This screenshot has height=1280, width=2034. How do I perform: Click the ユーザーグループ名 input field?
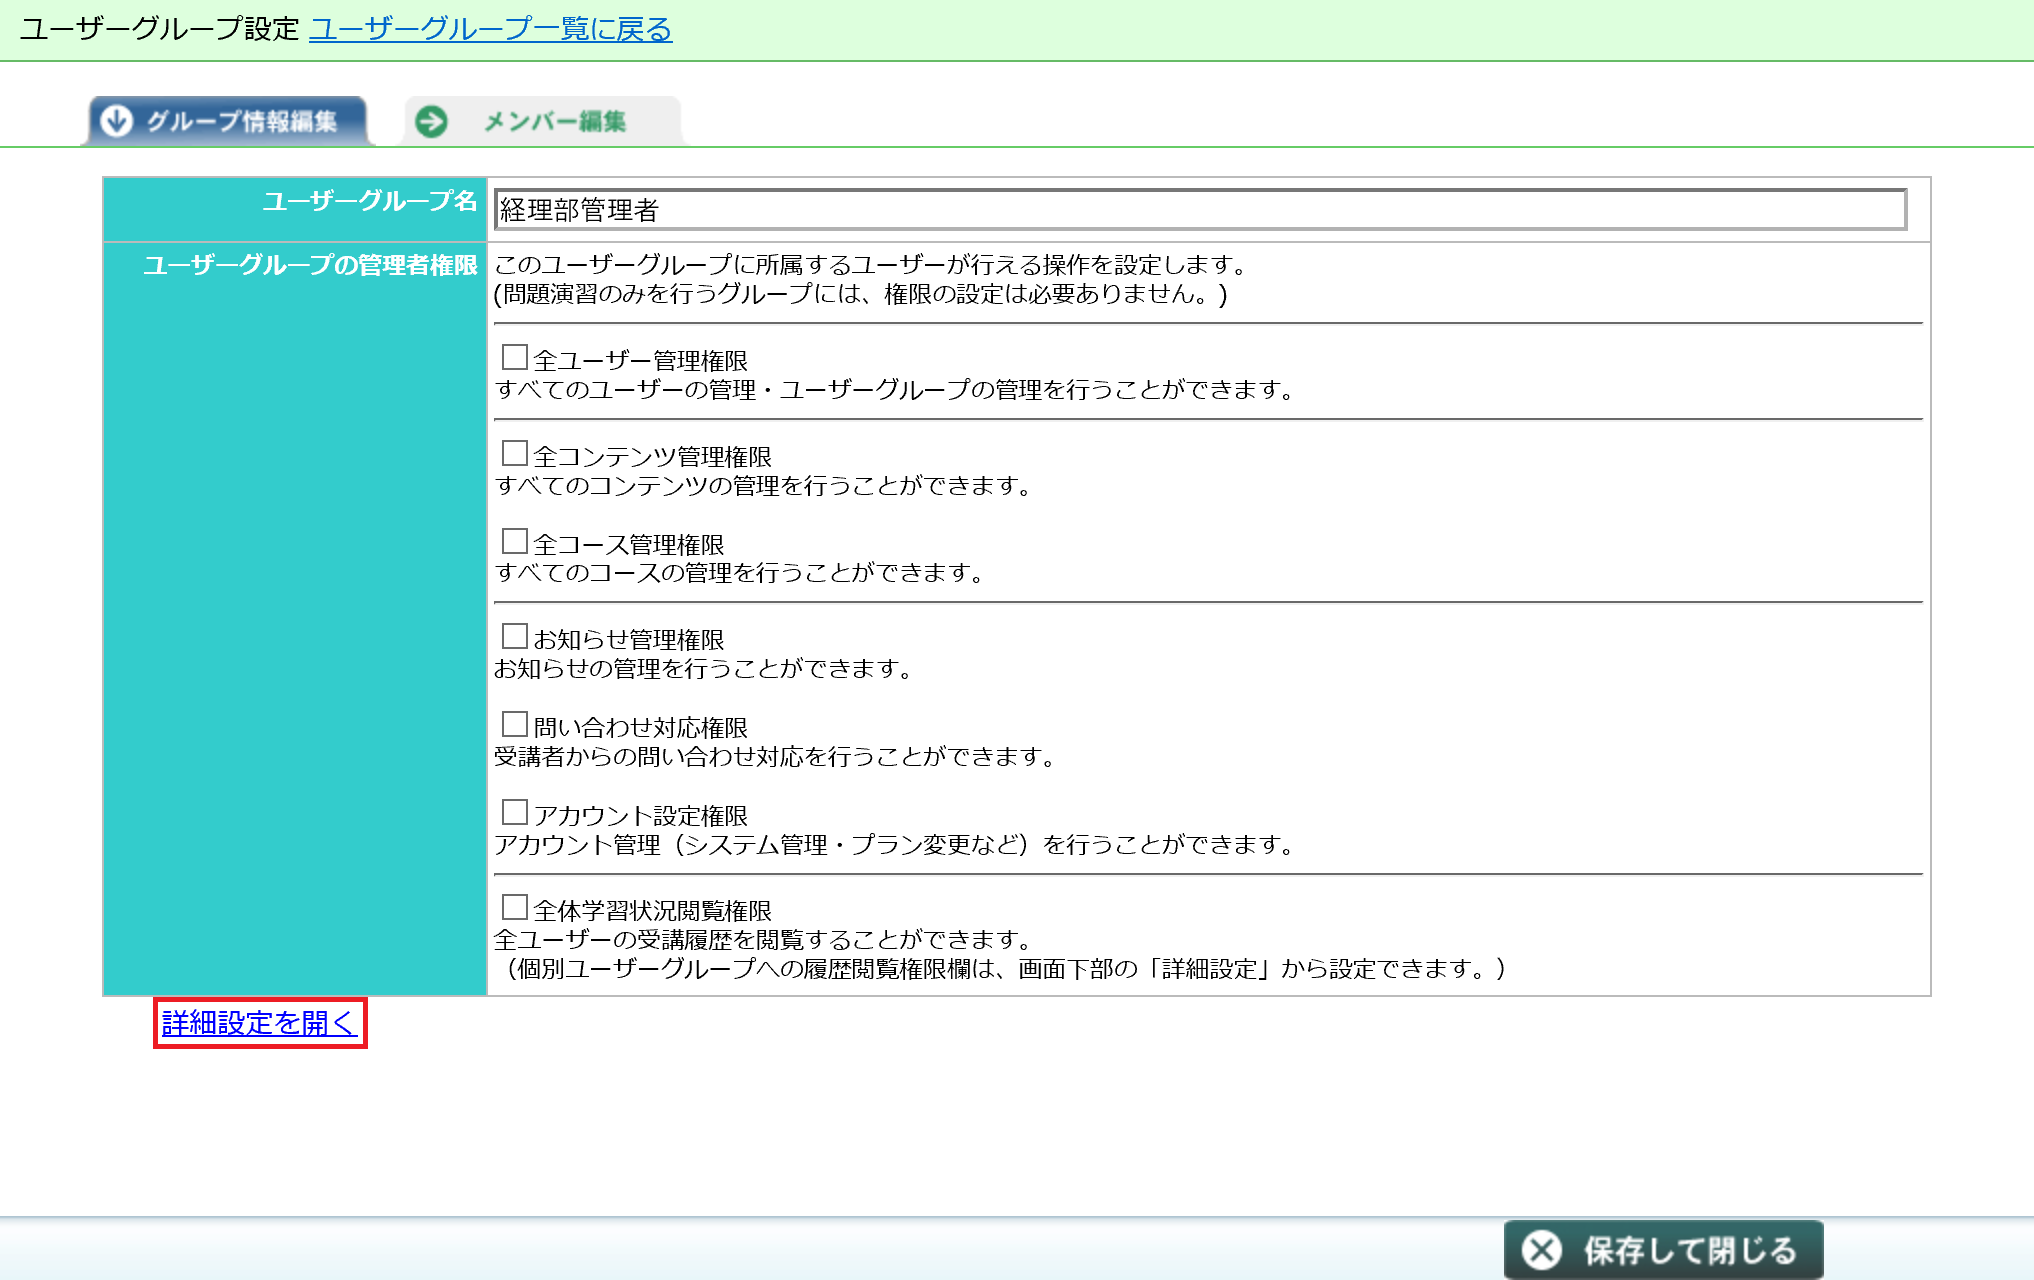pyautogui.click(x=1200, y=210)
